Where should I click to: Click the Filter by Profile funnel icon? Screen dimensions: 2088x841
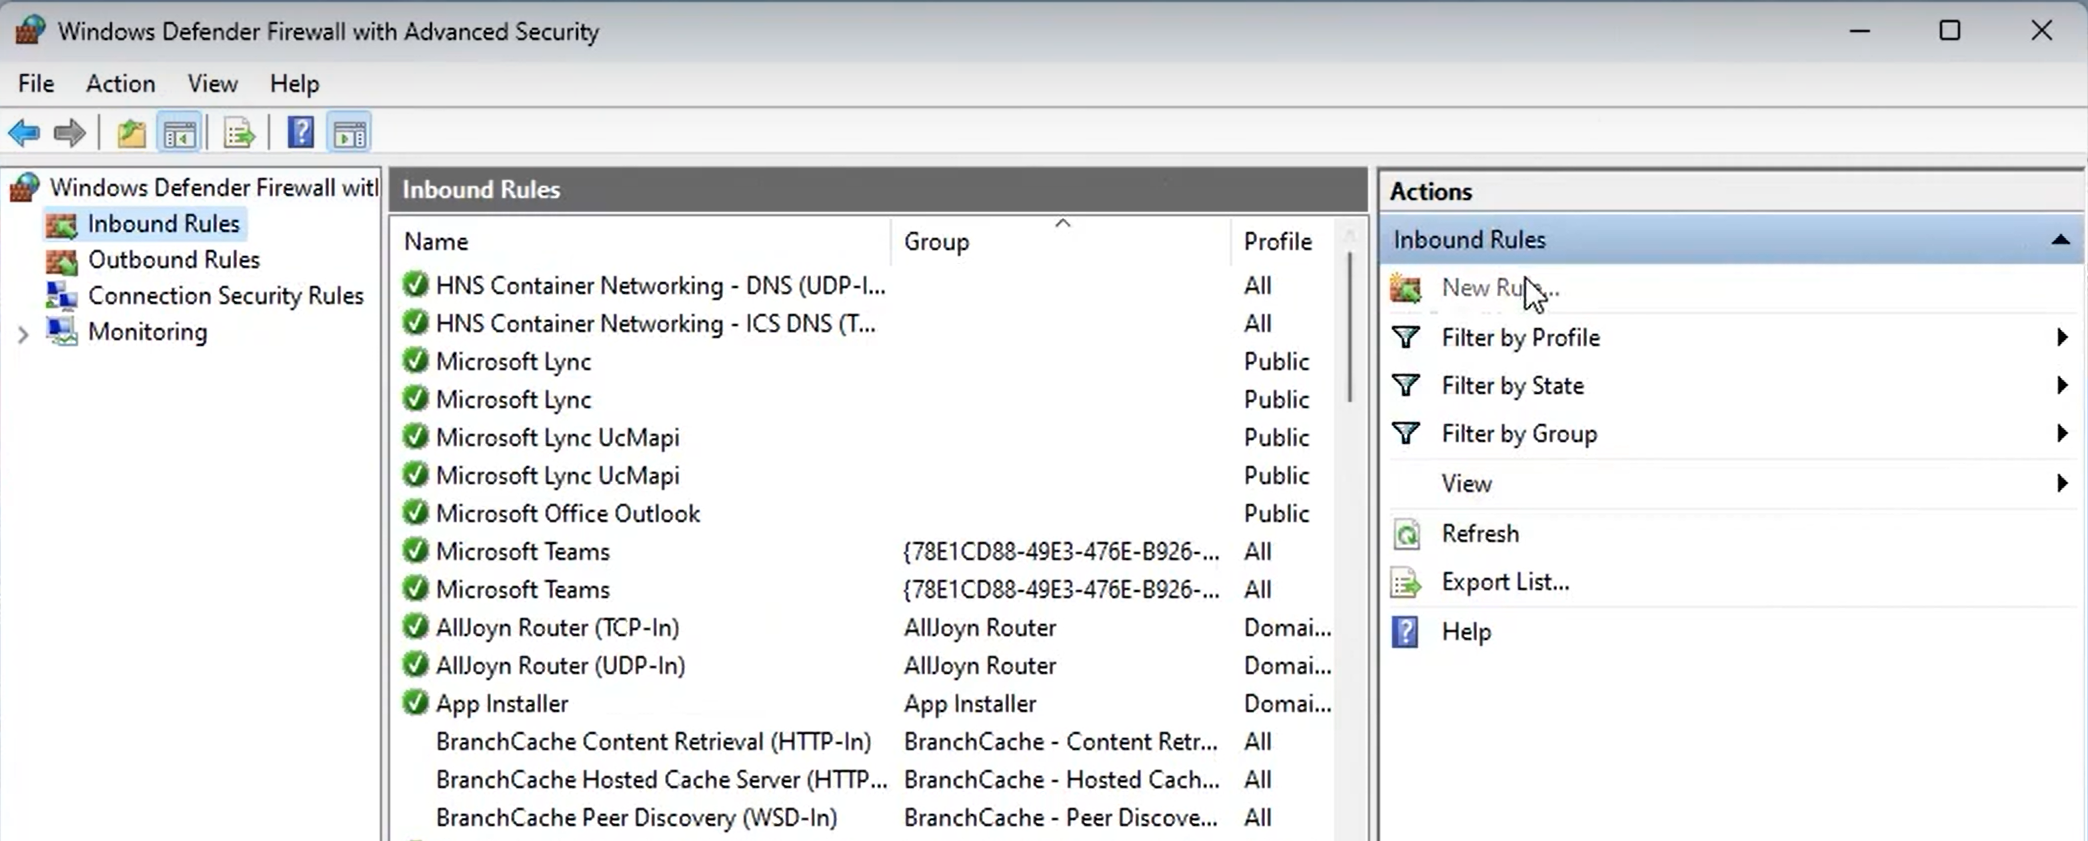tap(1406, 338)
